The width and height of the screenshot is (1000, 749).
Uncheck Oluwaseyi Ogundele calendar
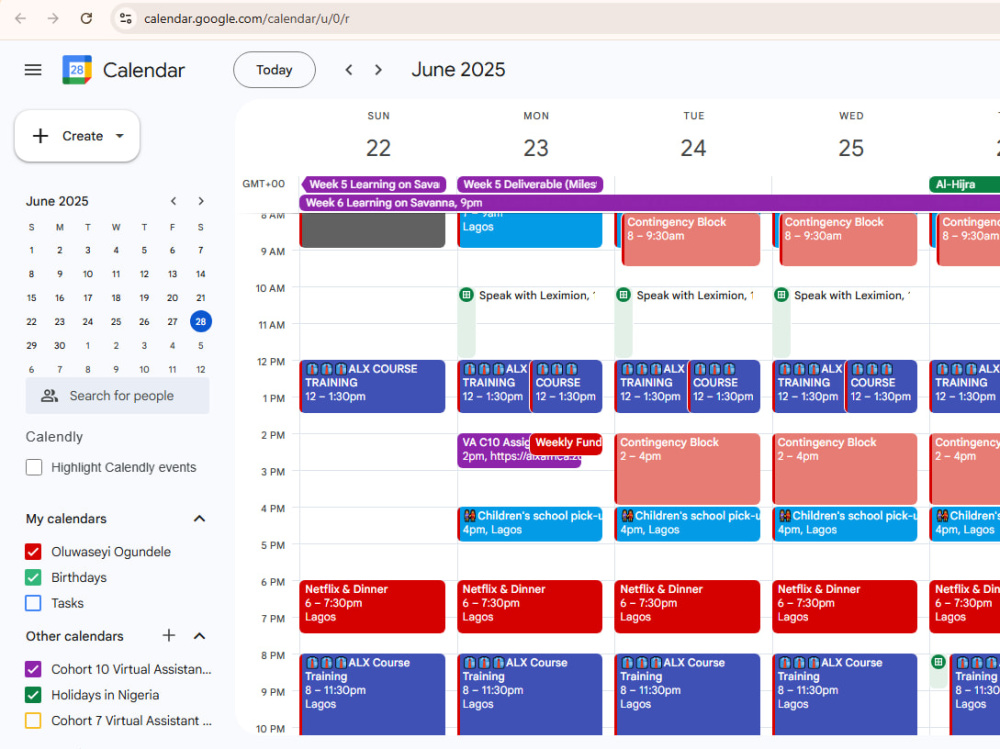[33, 551]
